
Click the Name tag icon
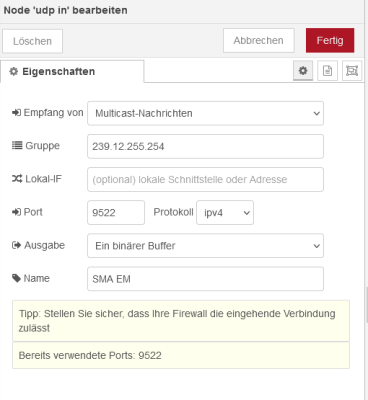point(16,278)
